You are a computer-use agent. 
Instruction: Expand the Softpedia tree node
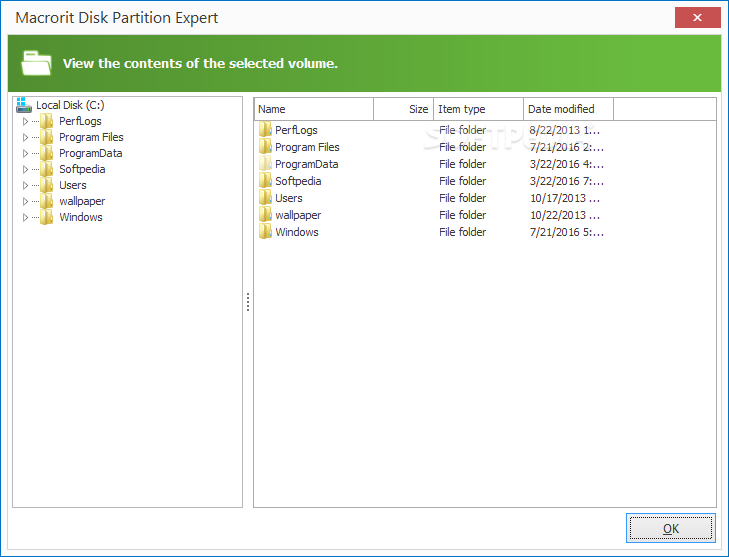coord(26,169)
